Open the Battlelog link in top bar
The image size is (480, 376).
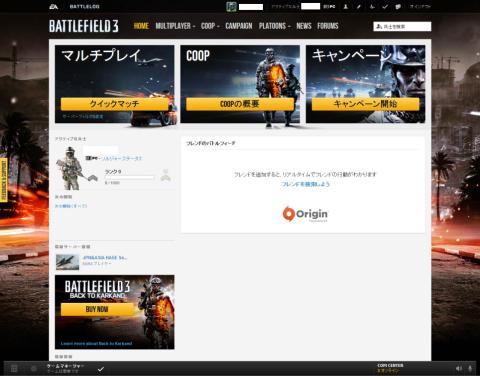pos(84,6)
